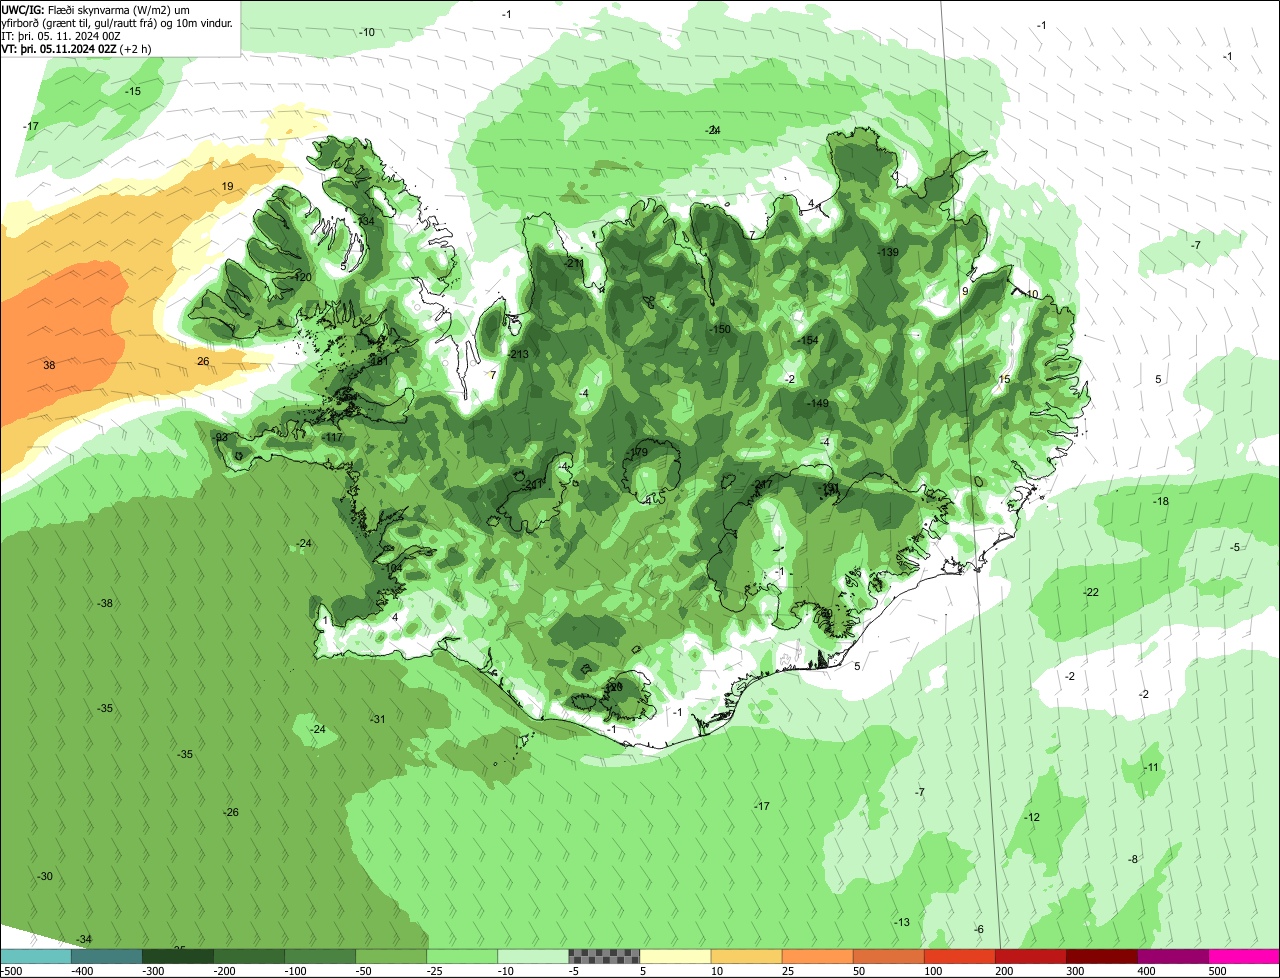
Task: Click the map value '-150'
Action: pyautogui.click(x=720, y=330)
